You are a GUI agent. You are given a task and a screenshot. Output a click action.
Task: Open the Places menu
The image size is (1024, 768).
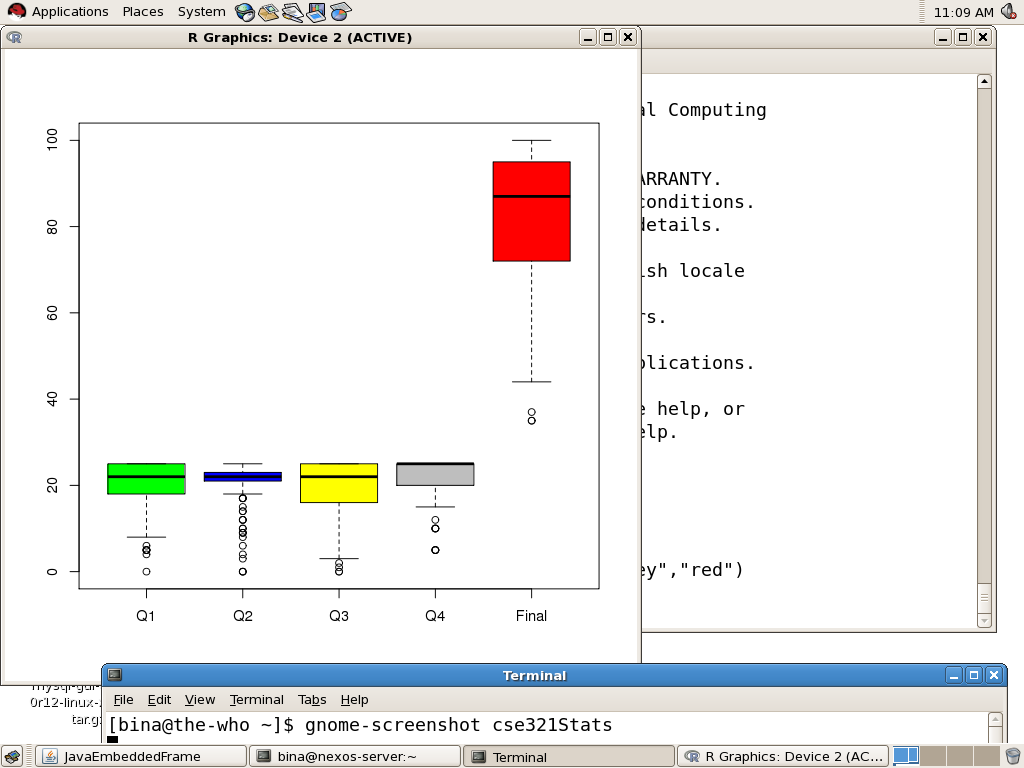click(x=143, y=12)
